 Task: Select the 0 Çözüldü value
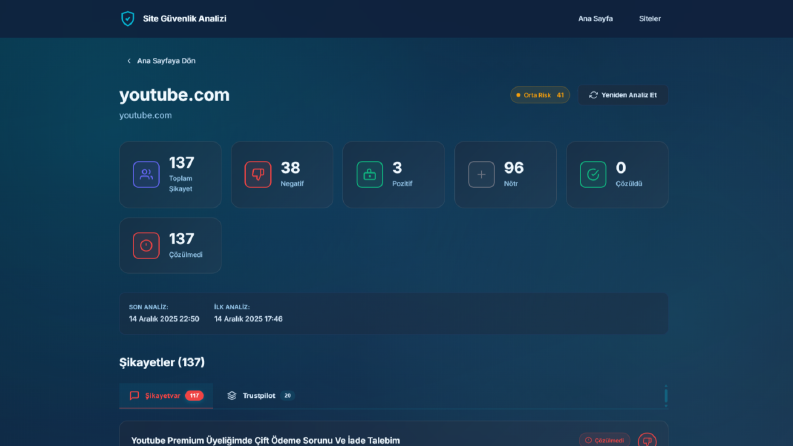tap(621, 168)
